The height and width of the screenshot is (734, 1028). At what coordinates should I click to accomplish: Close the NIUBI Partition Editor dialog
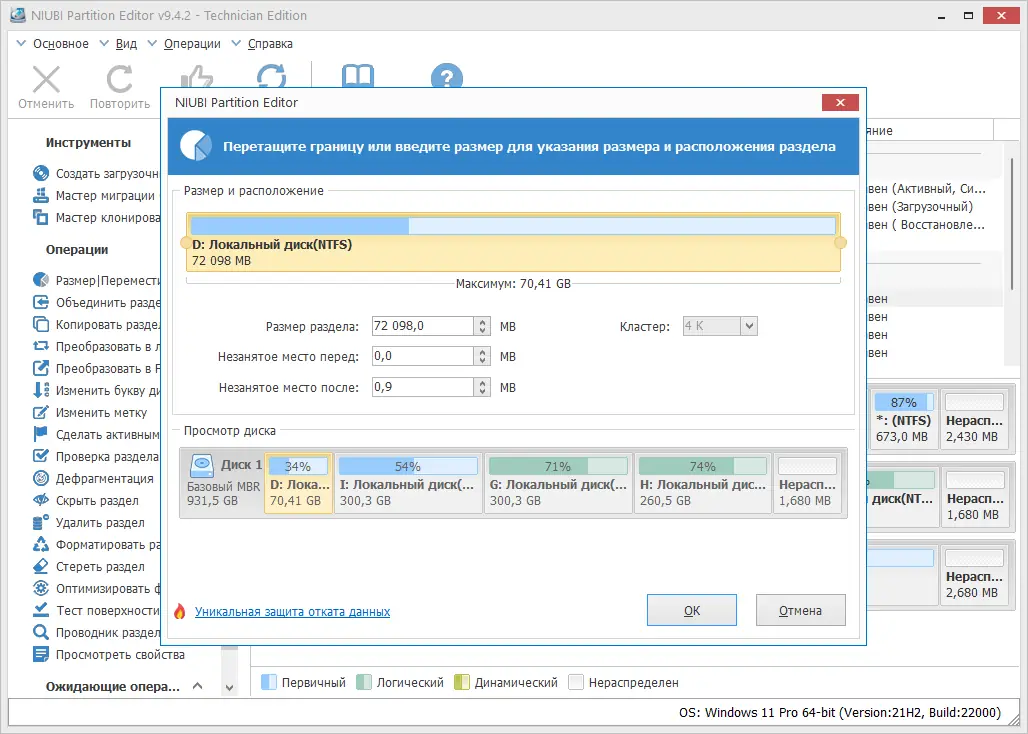pyautogui.click(x=840, y=102)
